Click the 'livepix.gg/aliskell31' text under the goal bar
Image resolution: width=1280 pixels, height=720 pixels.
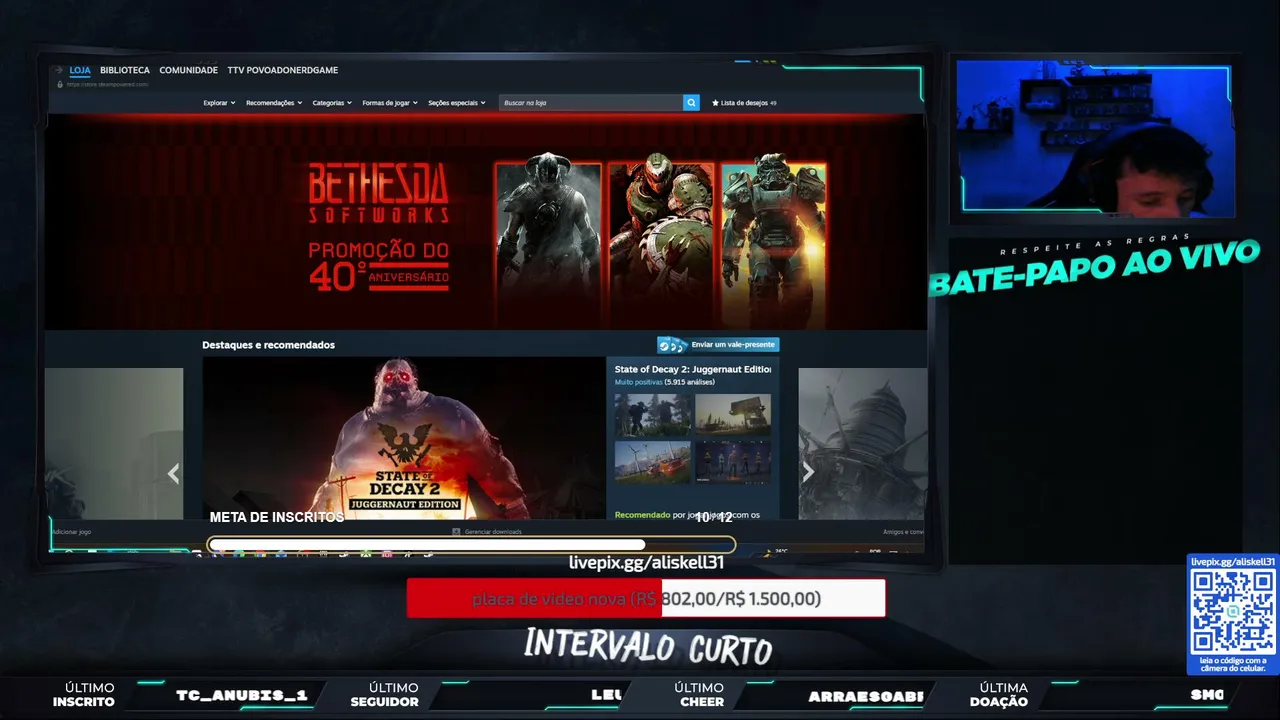[646, 563]
